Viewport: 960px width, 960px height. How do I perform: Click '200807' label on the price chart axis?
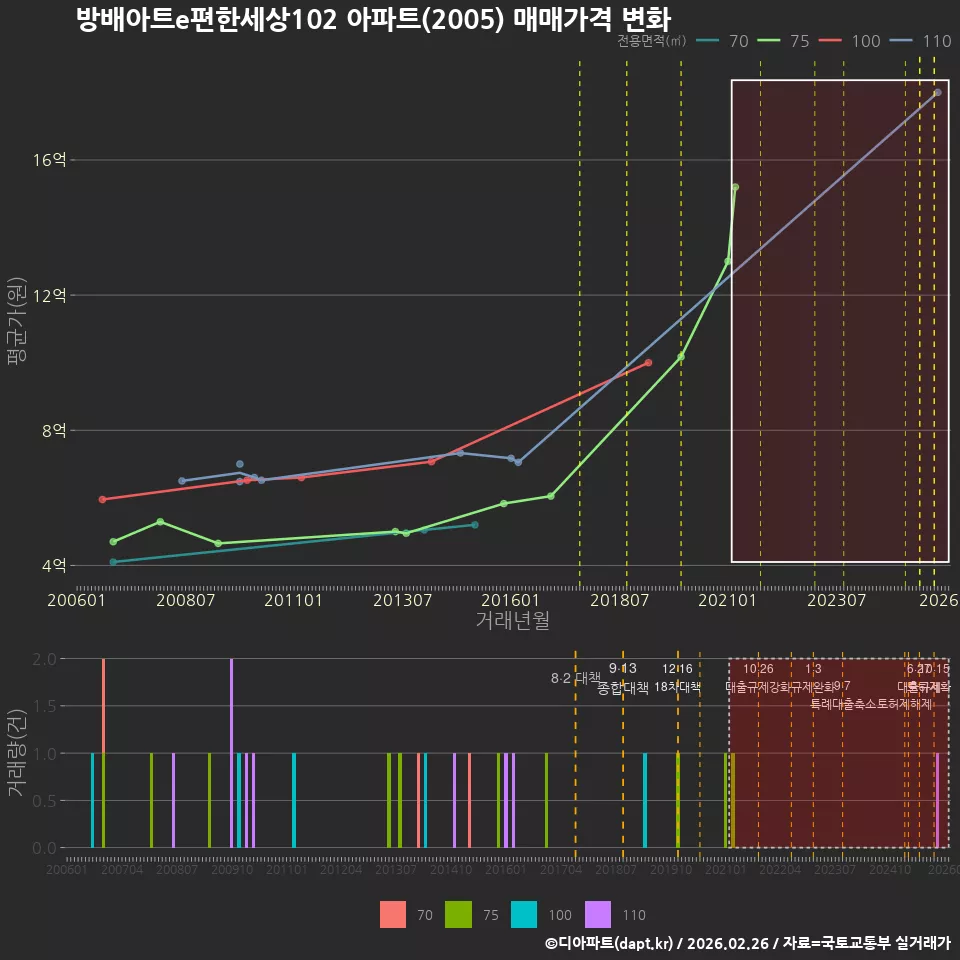pyautogui.click(x=186, y=600)
